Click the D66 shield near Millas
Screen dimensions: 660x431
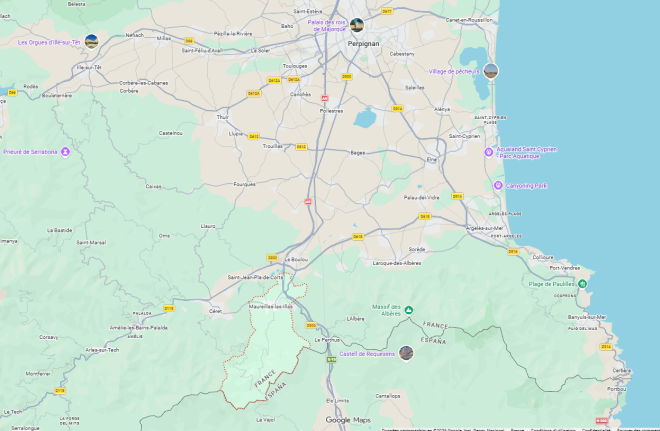[x=189, y=41]
